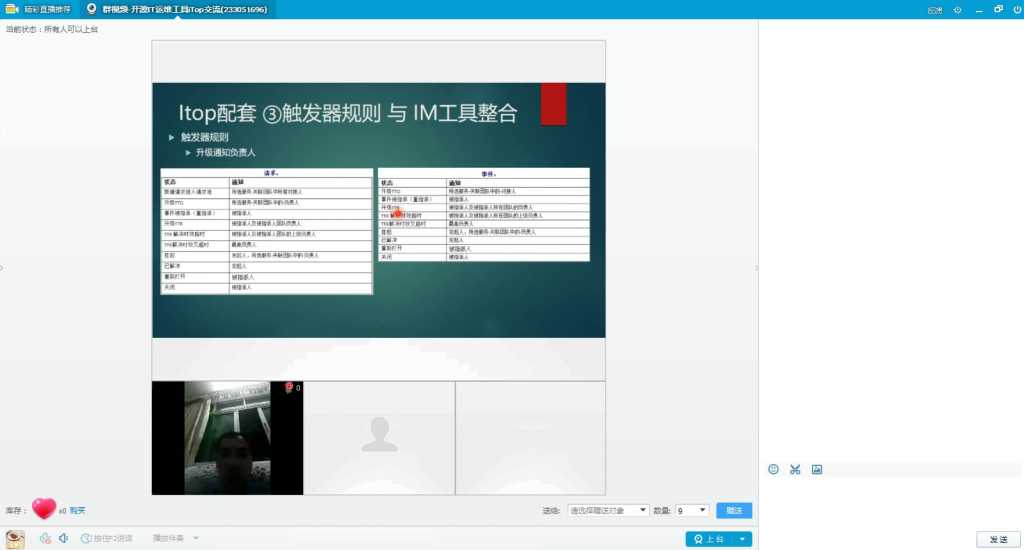Switch to the live recommendations tab
This screenshot has height=550, width=1024.
(39, 9)
